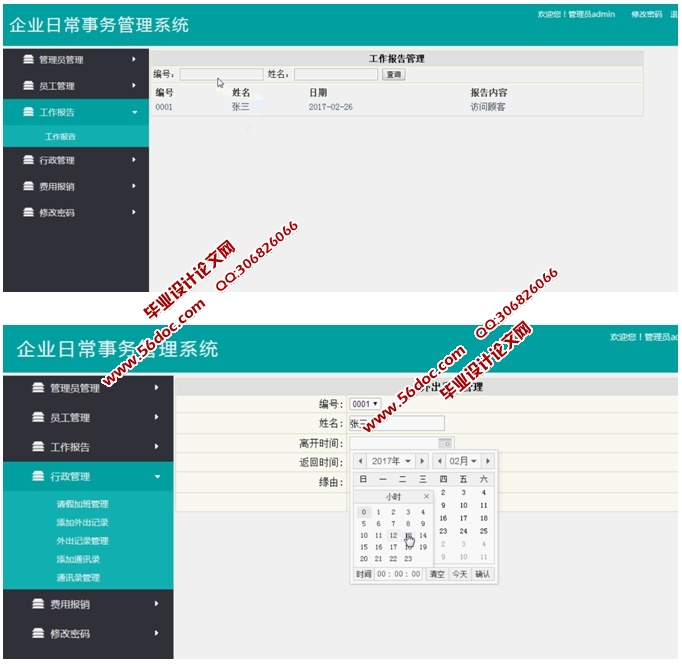Open the 2017年 year dropdown

click(391, 461)
